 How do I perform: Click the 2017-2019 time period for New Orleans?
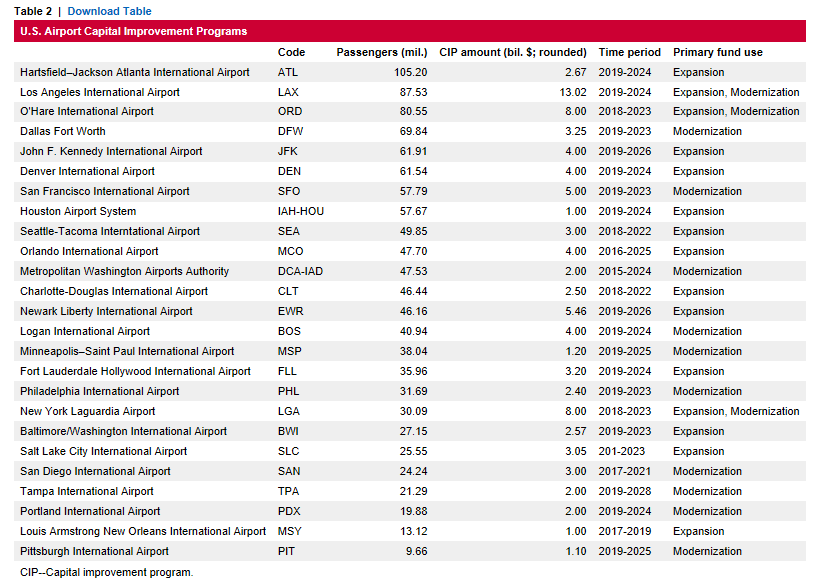click(x=625, y=531)
